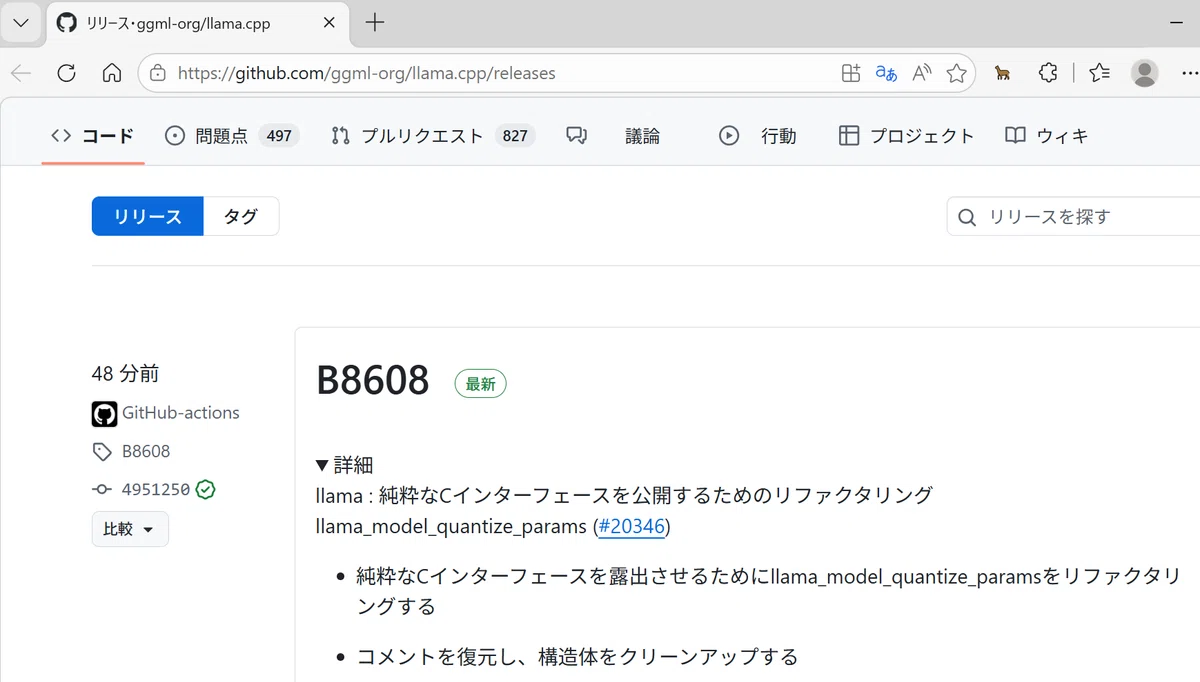Open the ウィキ tab
The width and height of the screenshot is (1200, 682).
[x=1047, y=136]
